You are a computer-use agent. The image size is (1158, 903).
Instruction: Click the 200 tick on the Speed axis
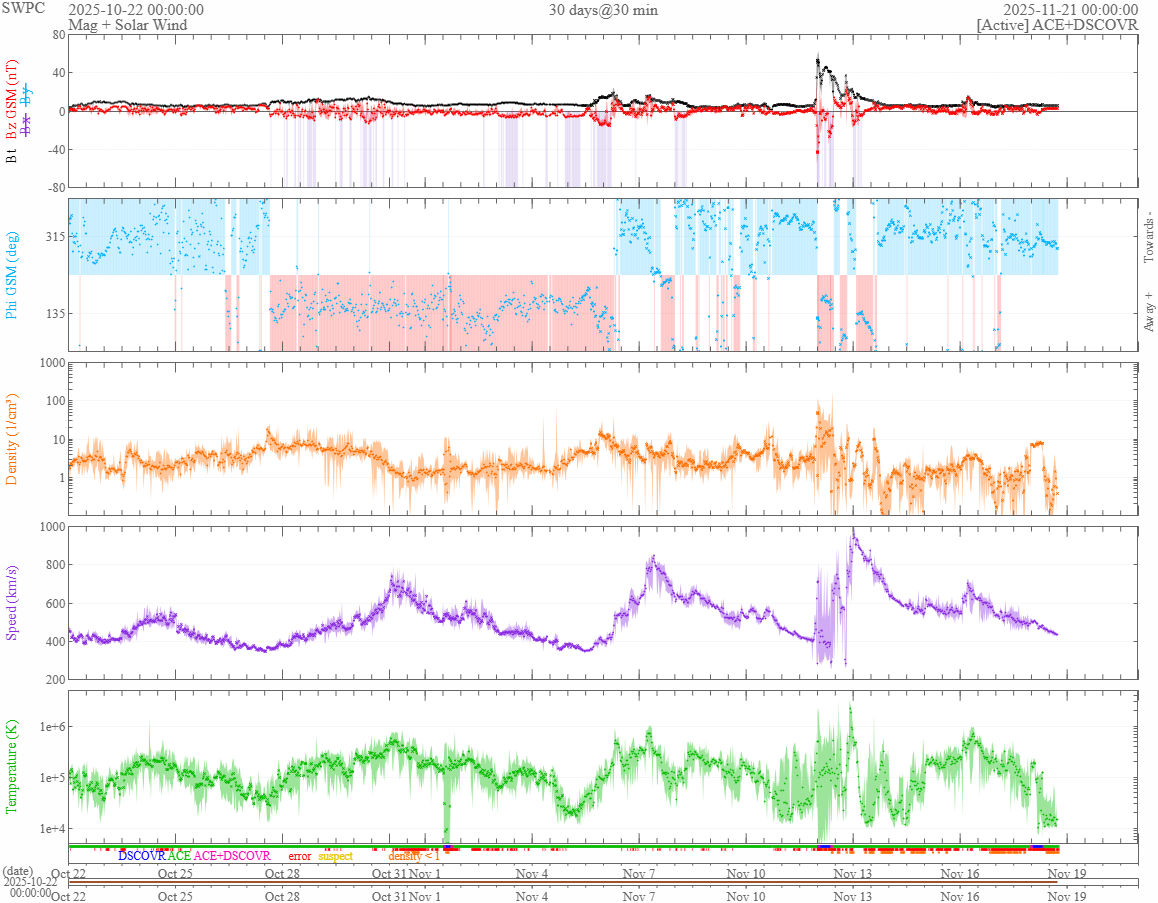[x=56, y=679]
